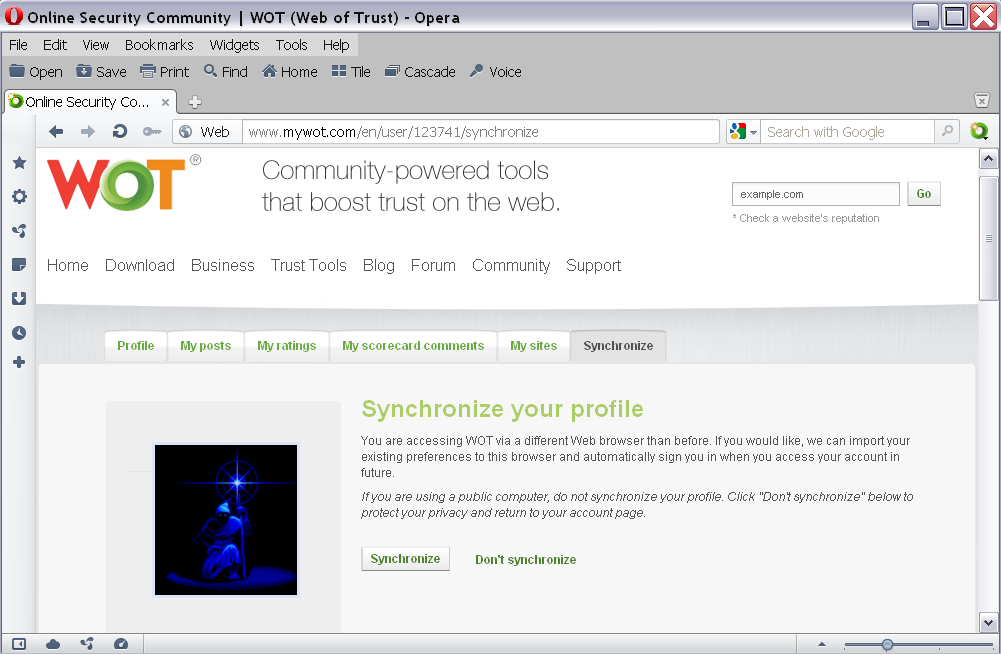This screenshot has height=655, width=1001.
Task: Open the Forum nav link
Action: pos(433,266)
